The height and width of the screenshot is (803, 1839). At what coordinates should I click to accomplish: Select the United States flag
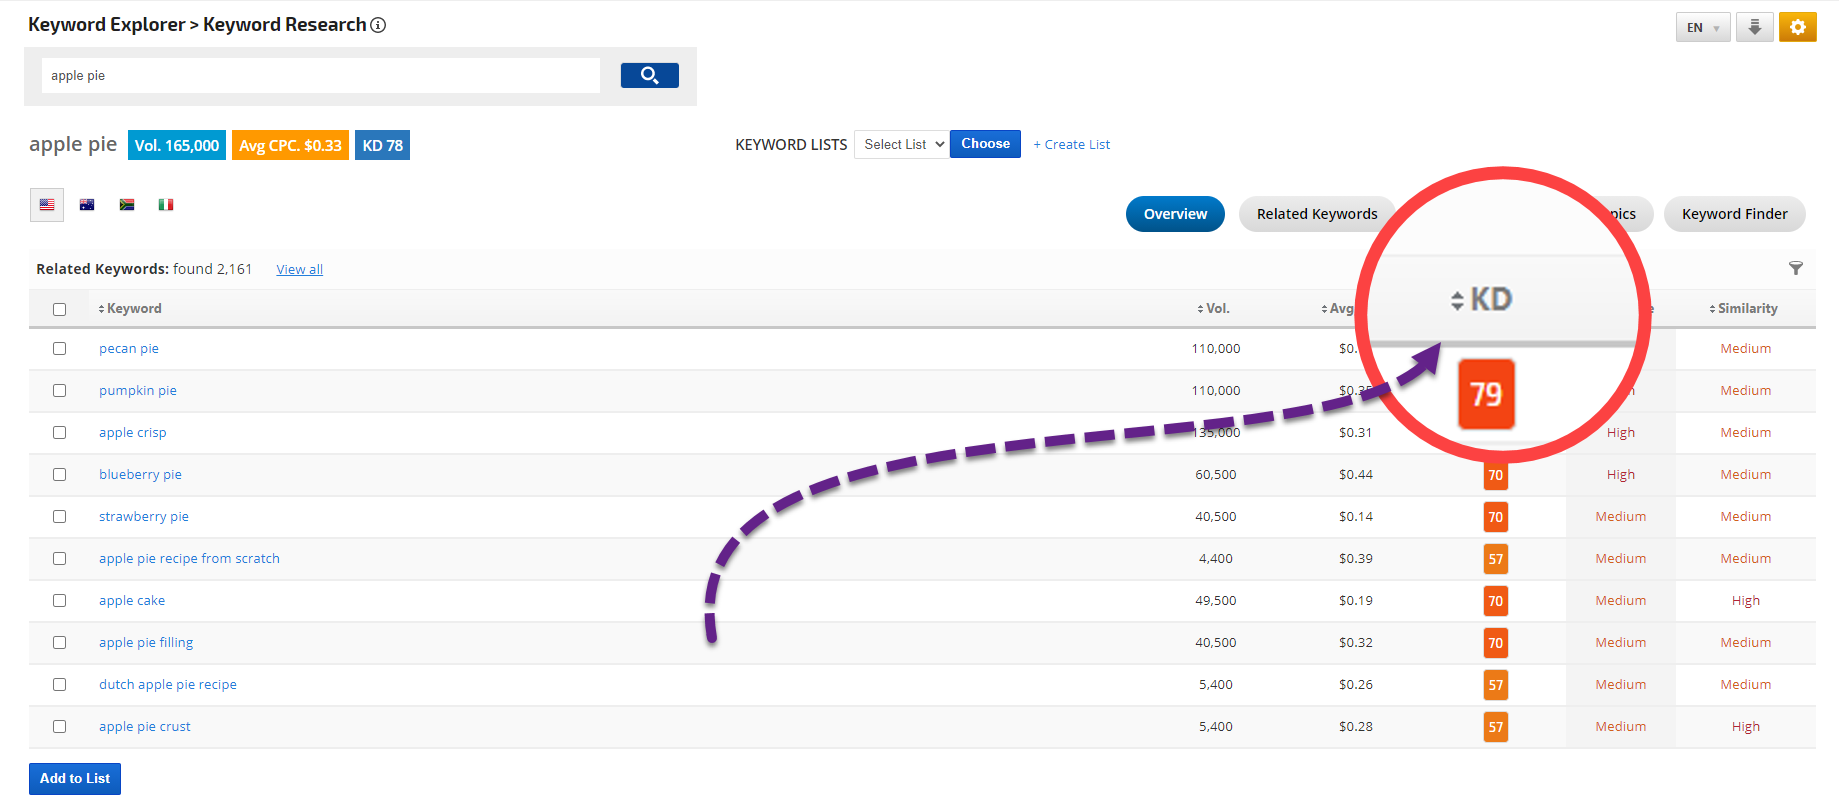(x=47, y=205)
